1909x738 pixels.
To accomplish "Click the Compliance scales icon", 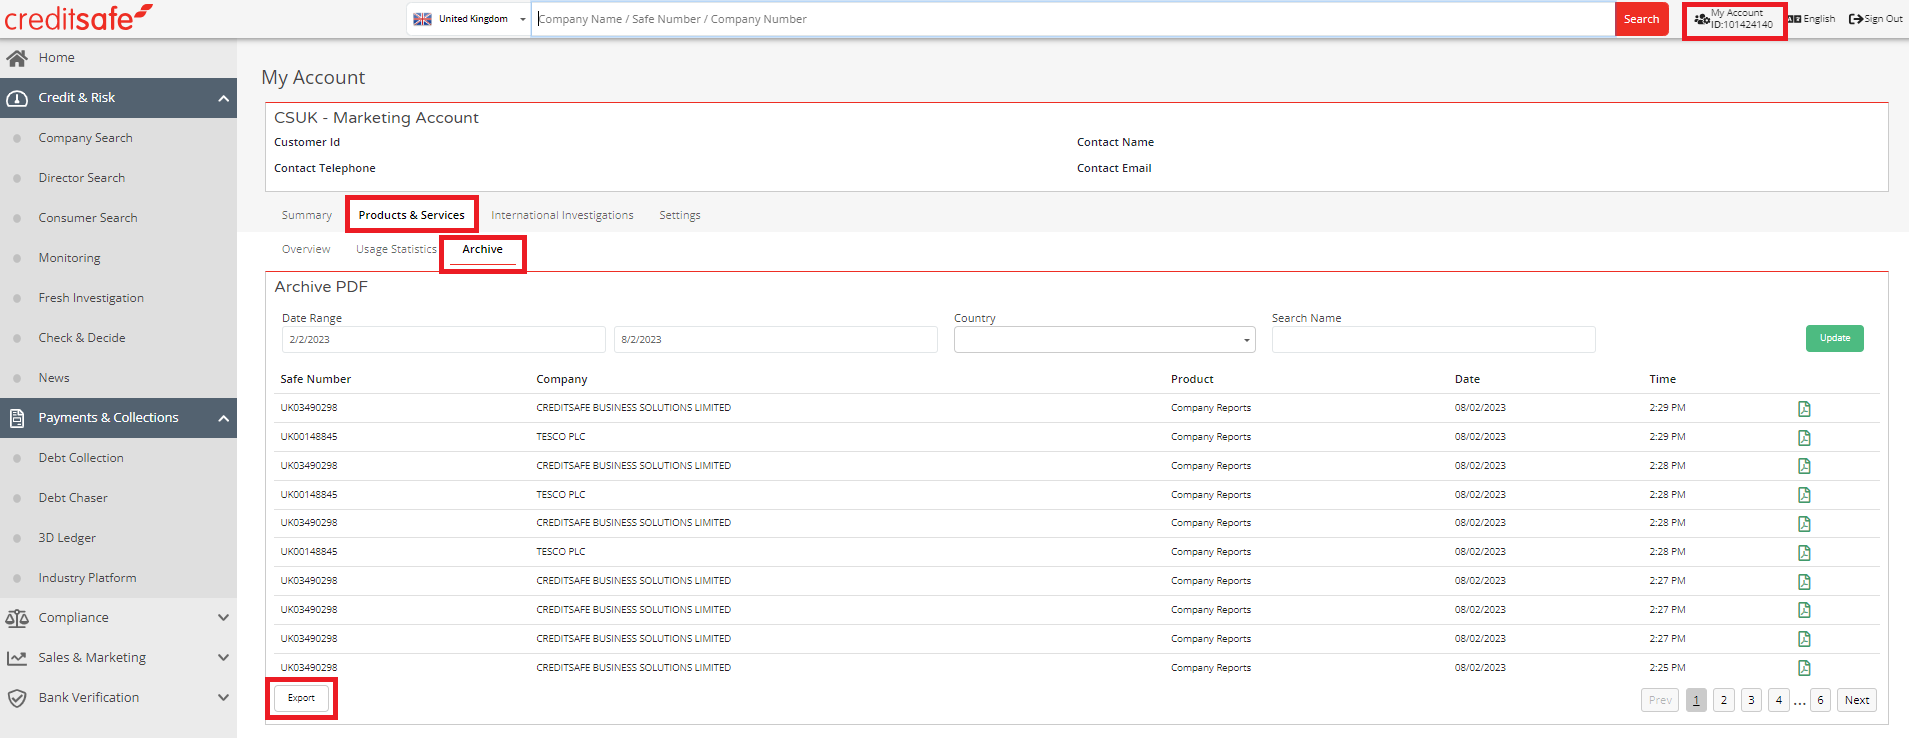I will 17,618.
